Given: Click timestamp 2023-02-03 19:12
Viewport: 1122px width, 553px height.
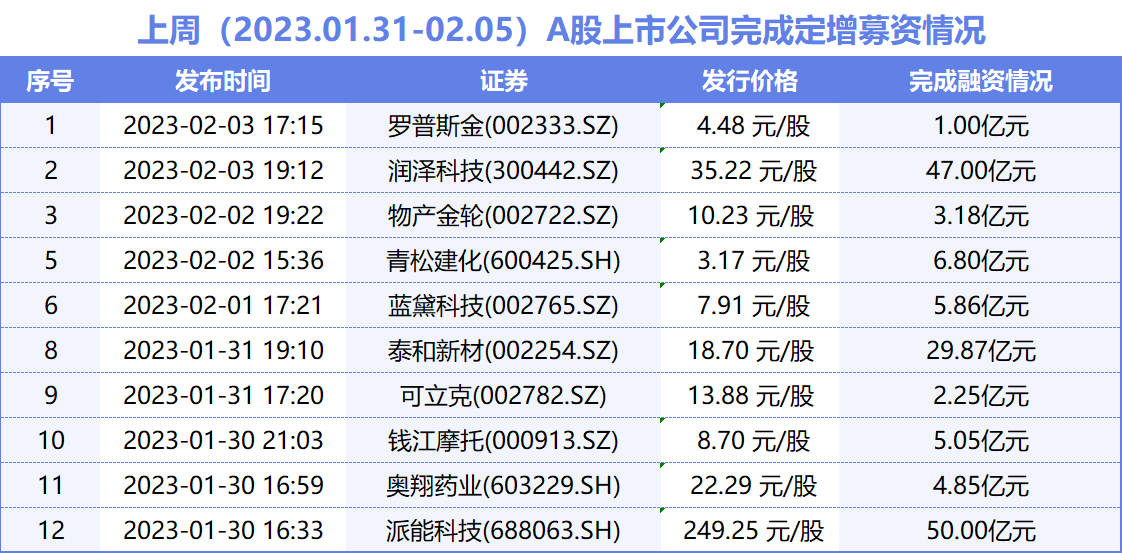Looking at the screenshot, I should 223,170.
